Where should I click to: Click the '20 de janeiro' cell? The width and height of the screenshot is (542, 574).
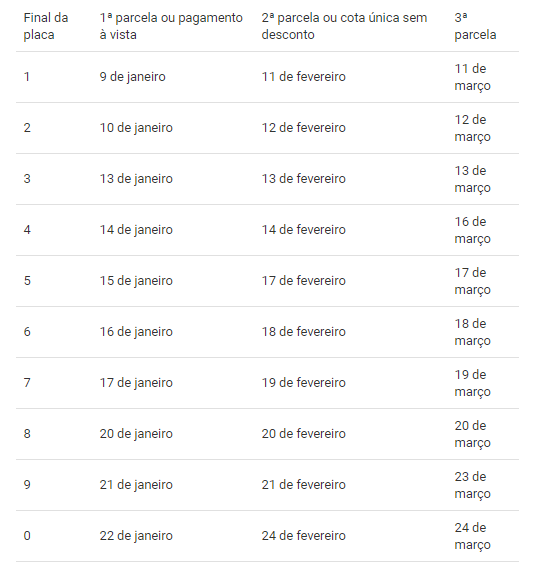point(136,434)
